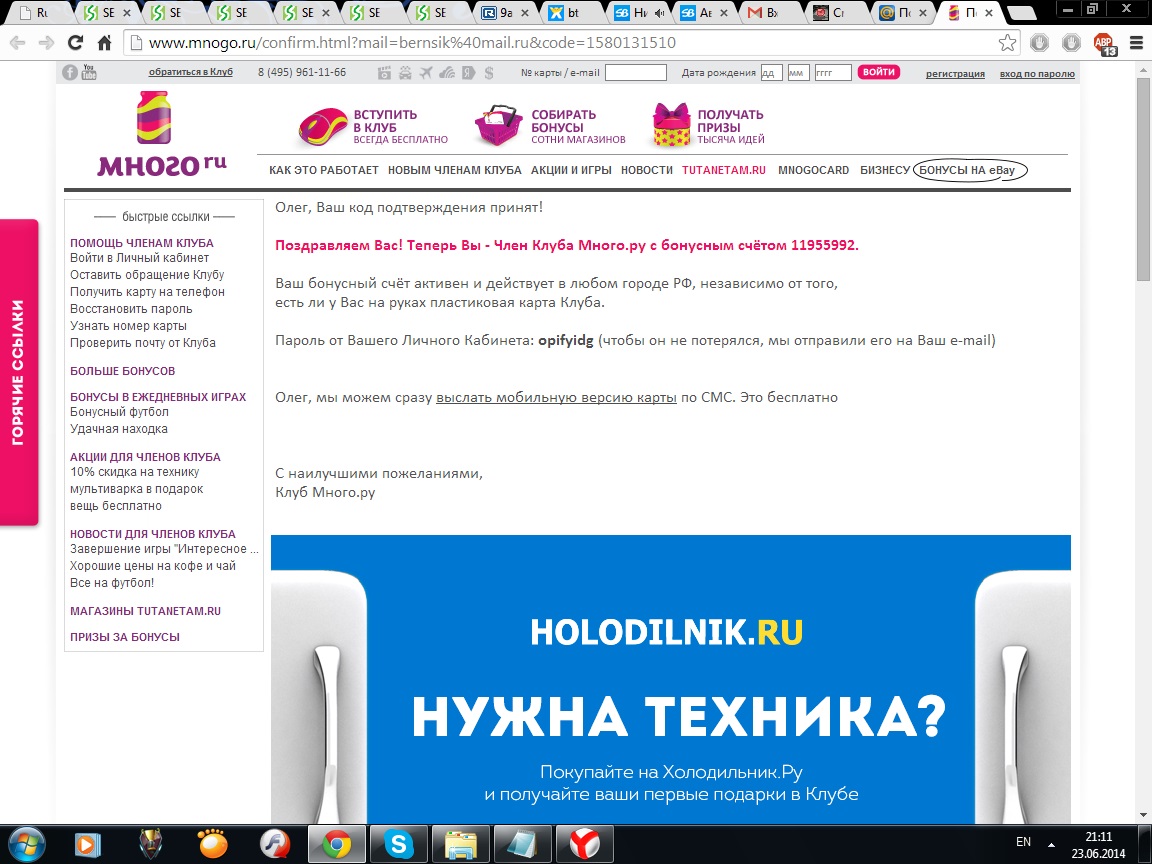
Task: Click the page vertical scrollbar thumb
Action: (1143, 179)
